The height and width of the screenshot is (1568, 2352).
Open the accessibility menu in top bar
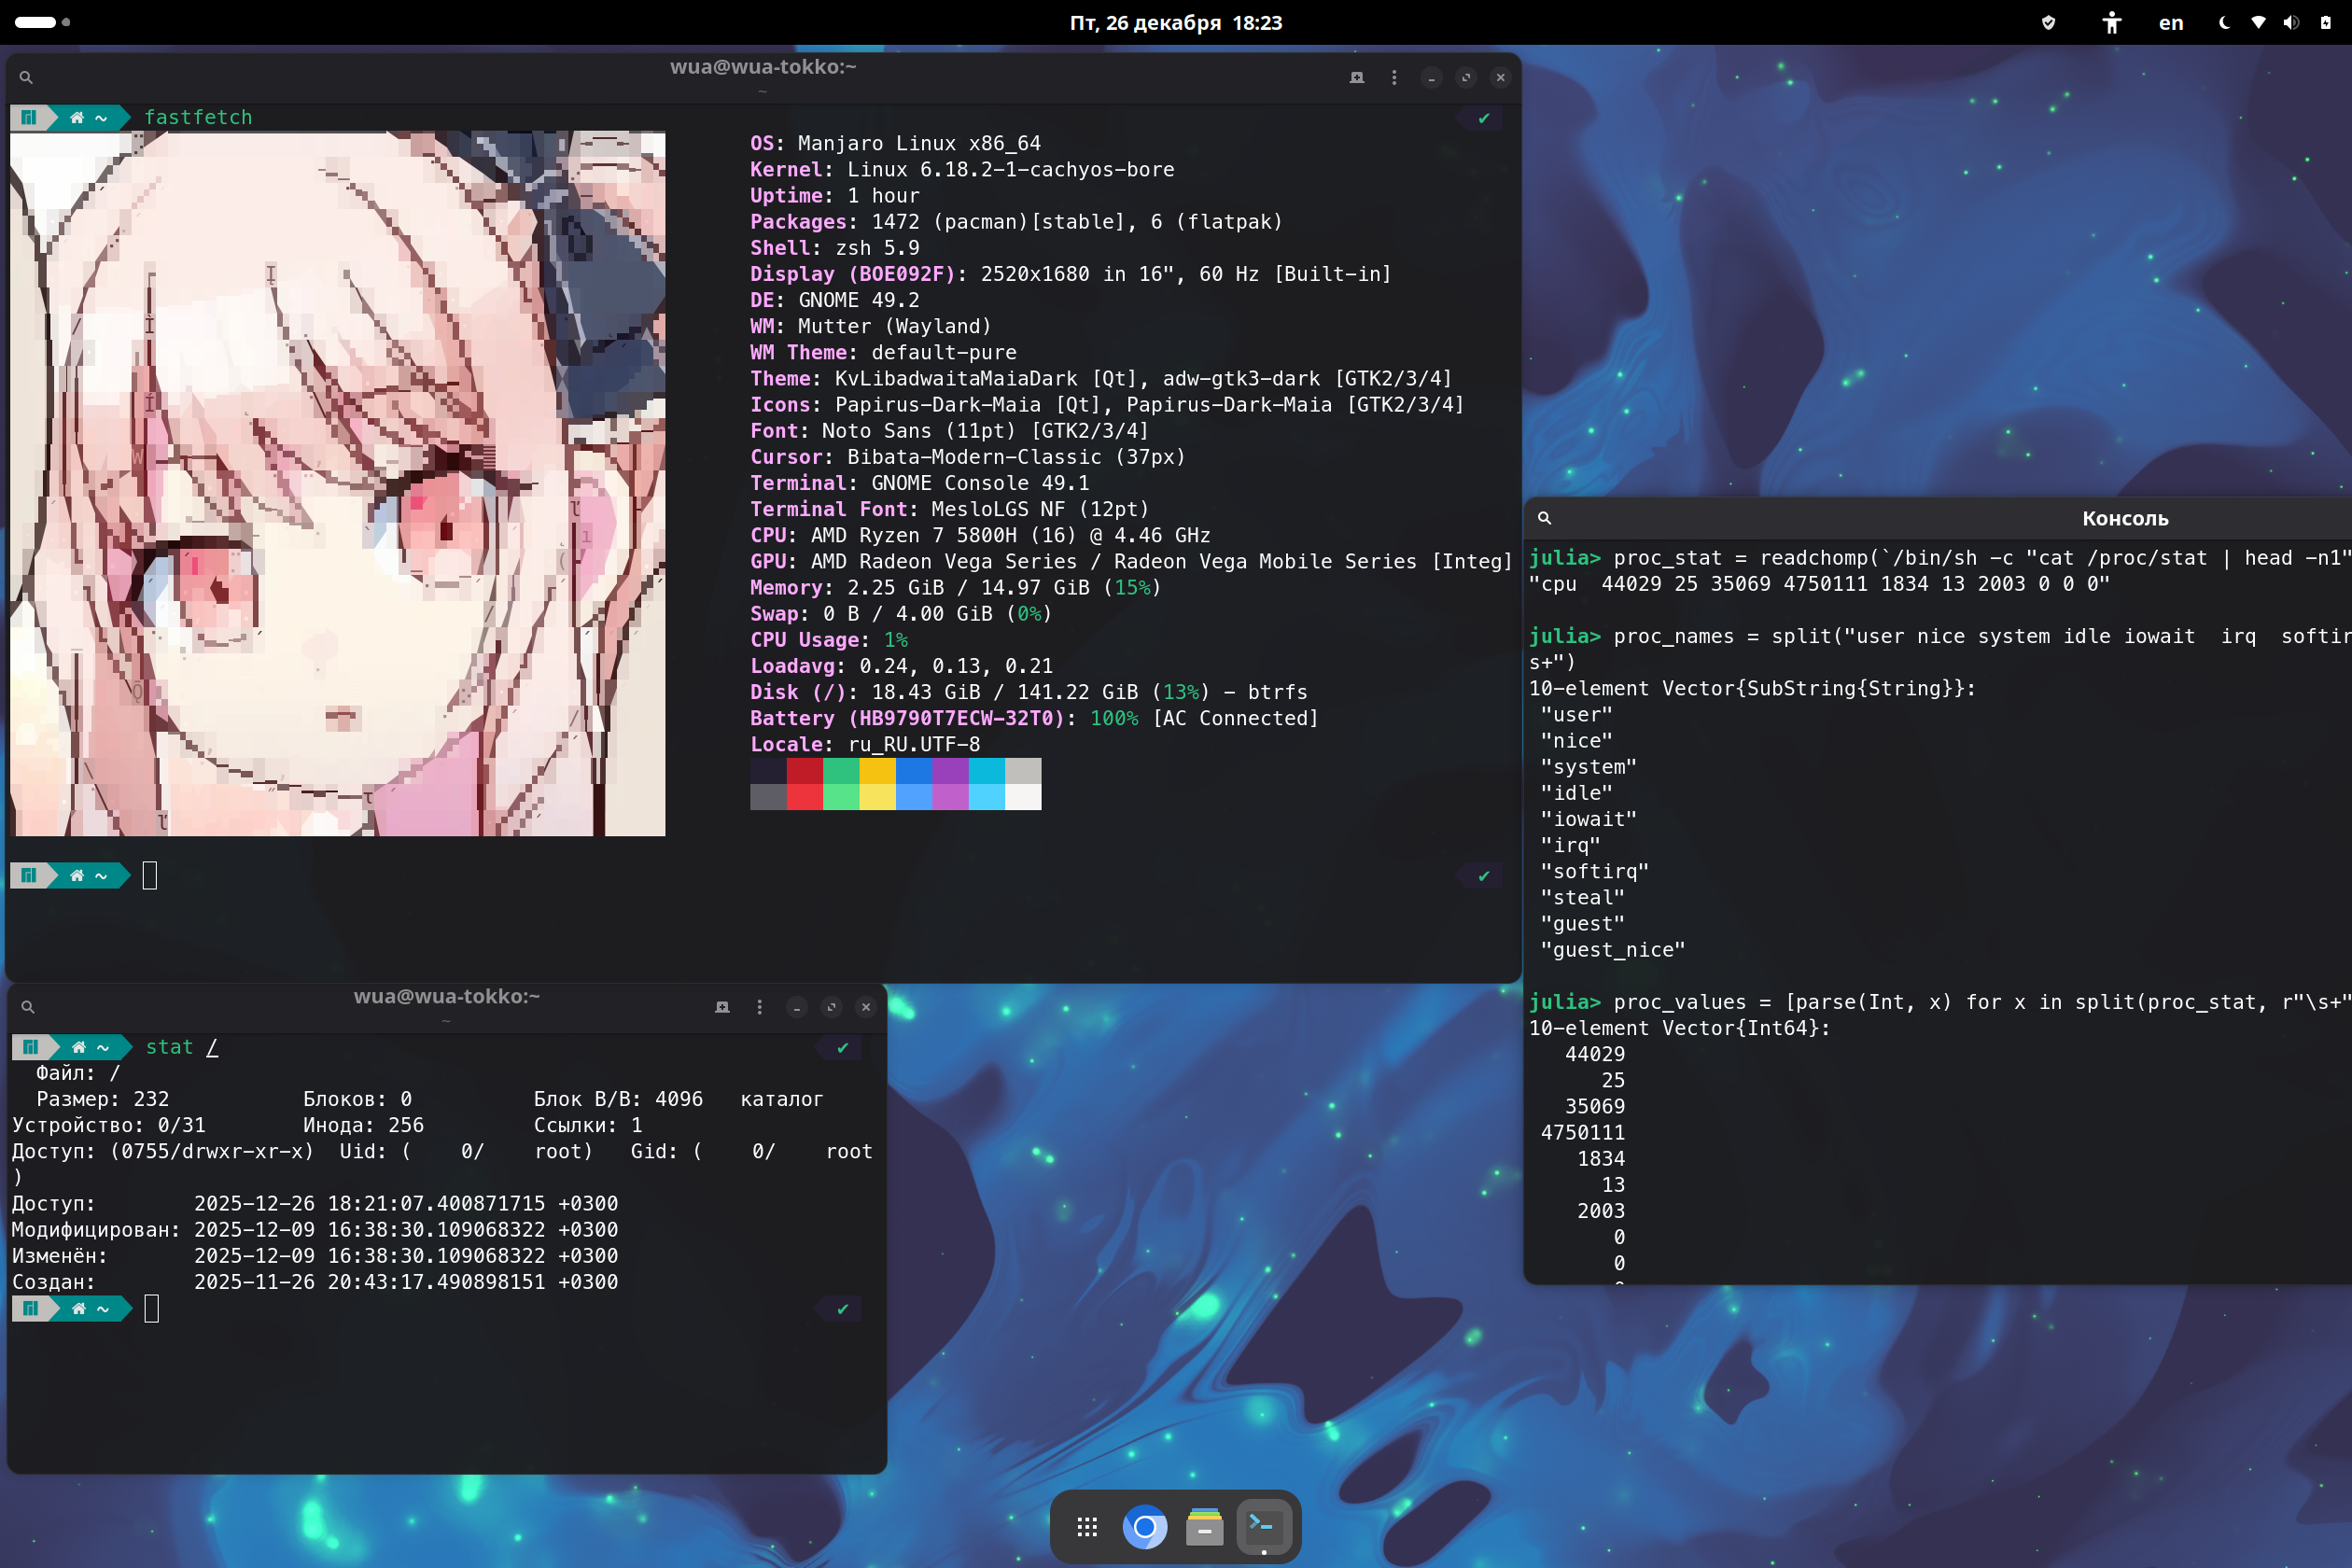[x=2111, y=22]
